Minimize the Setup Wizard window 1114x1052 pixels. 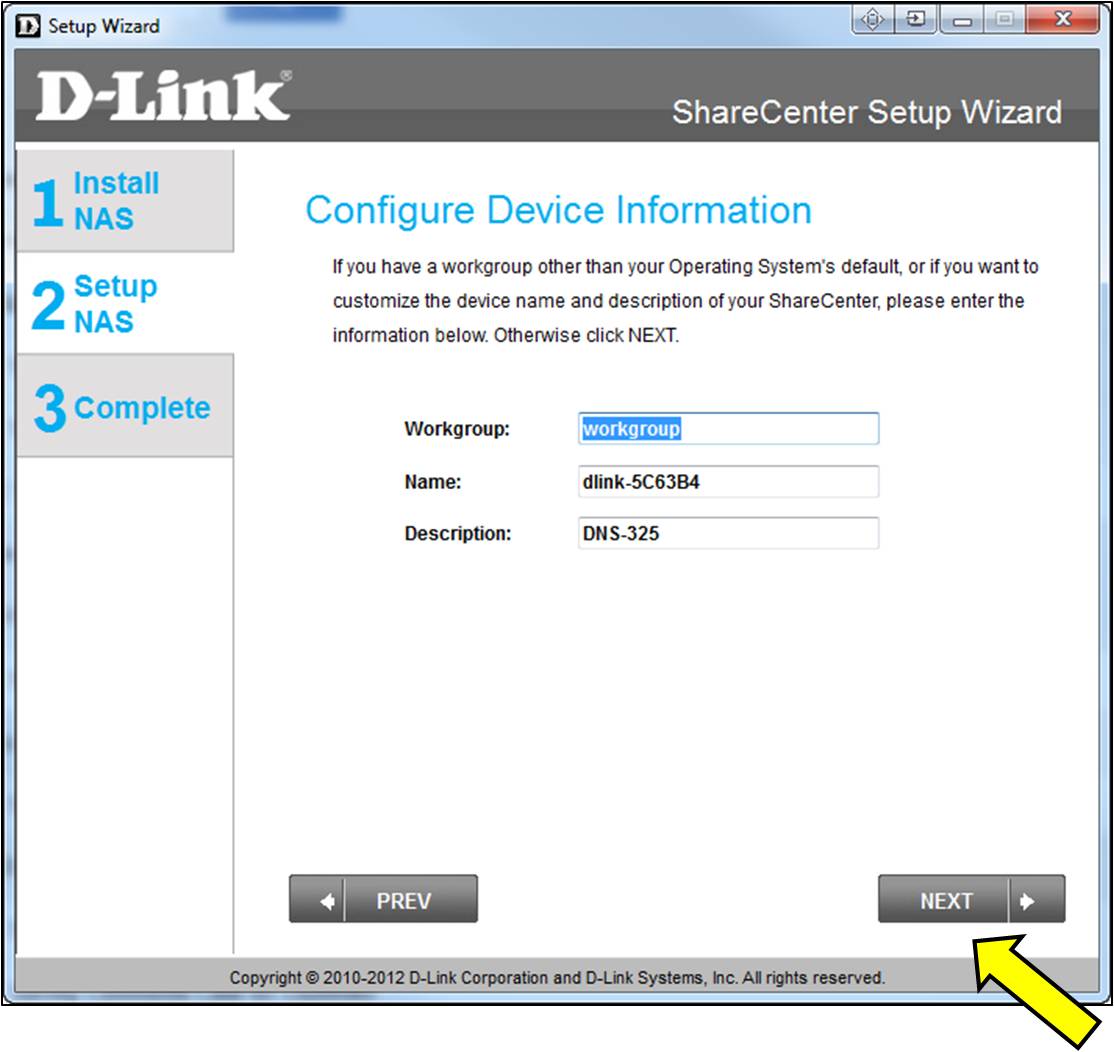(962, 19)
